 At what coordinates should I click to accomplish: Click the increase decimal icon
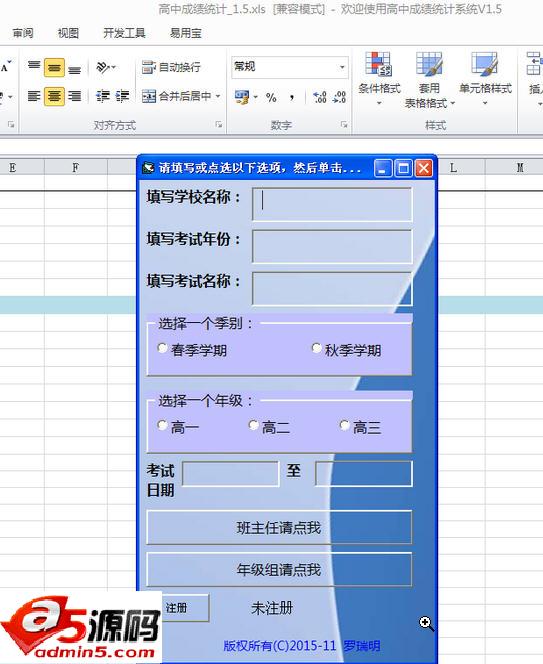pyautogui.click(x=320, y=97)
